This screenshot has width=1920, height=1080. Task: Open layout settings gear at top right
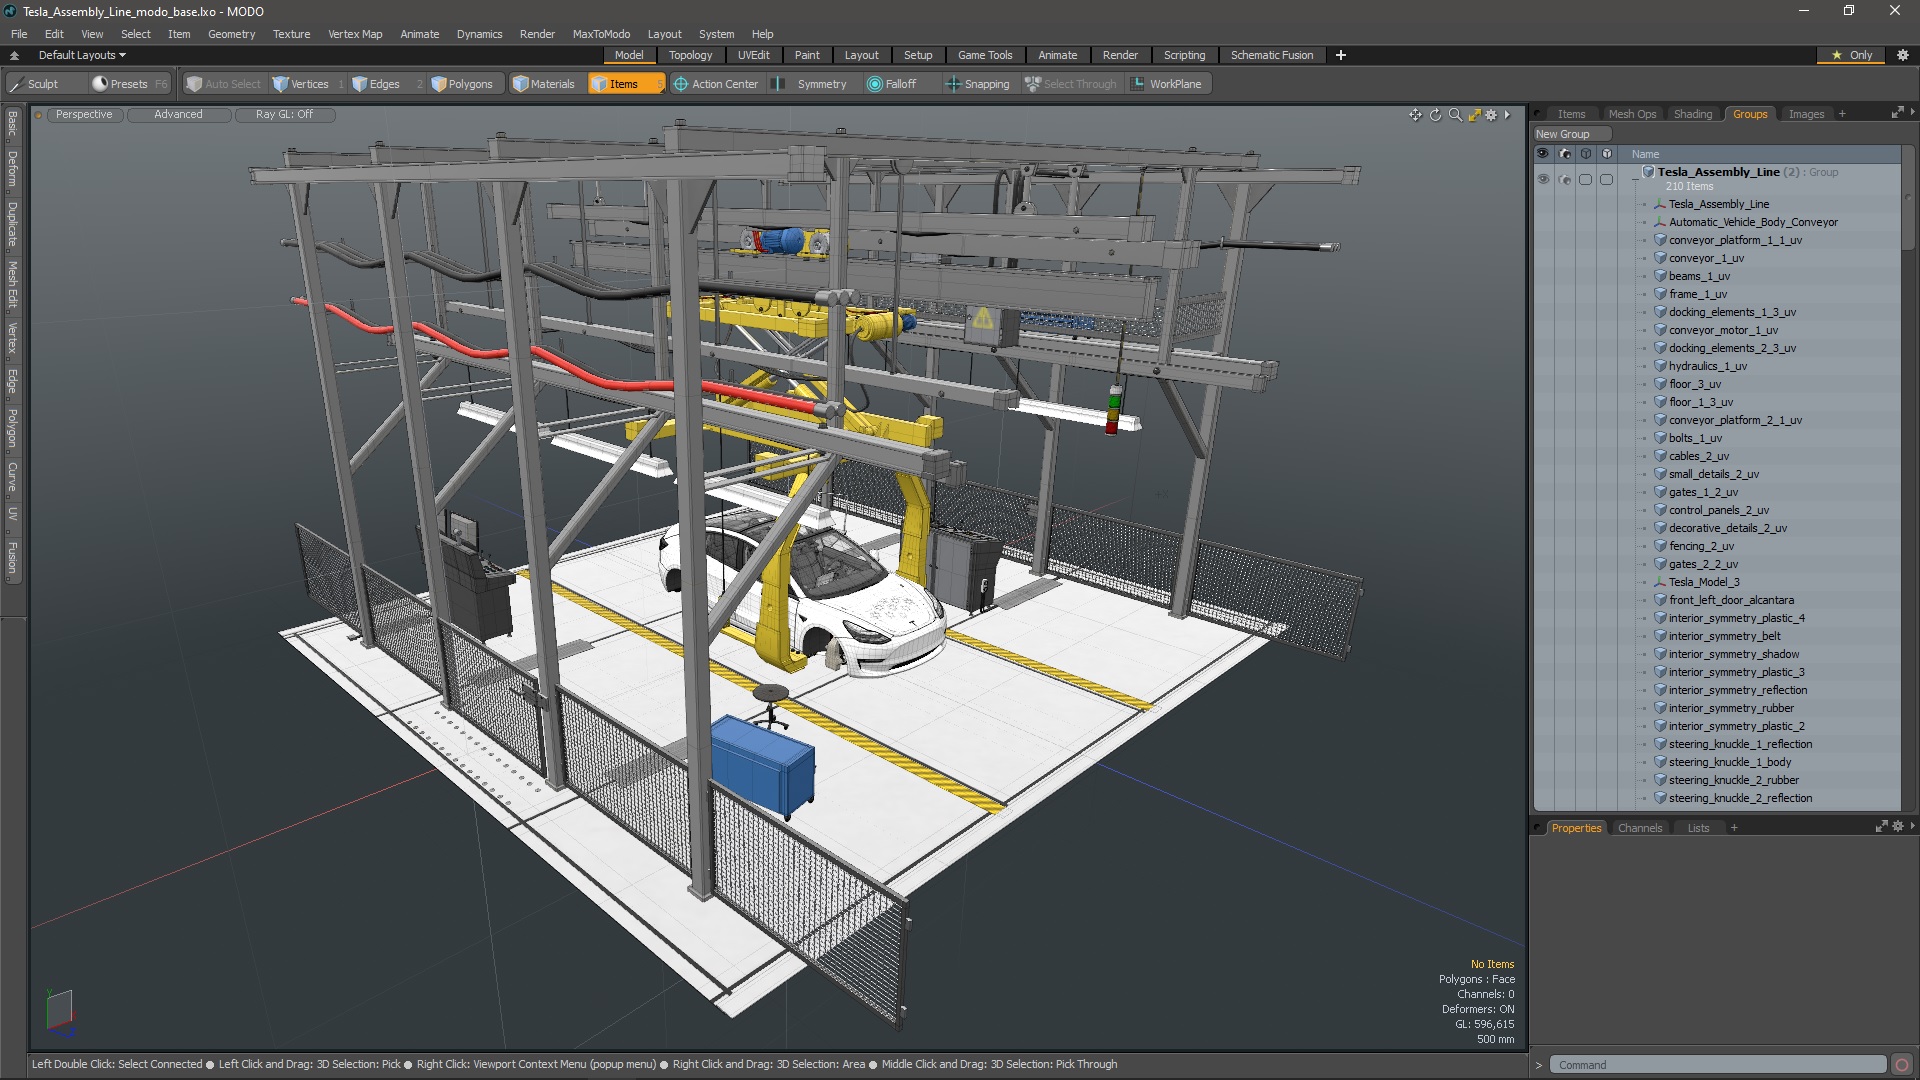coord(1903,55)
